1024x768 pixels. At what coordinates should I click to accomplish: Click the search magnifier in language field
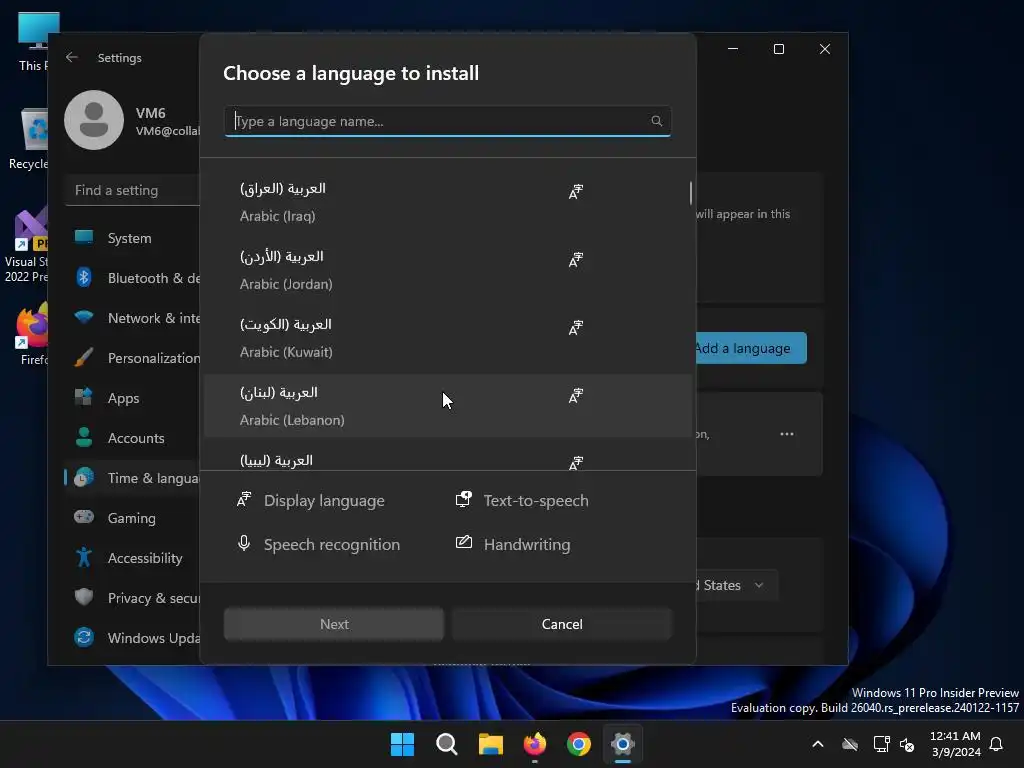656,121
